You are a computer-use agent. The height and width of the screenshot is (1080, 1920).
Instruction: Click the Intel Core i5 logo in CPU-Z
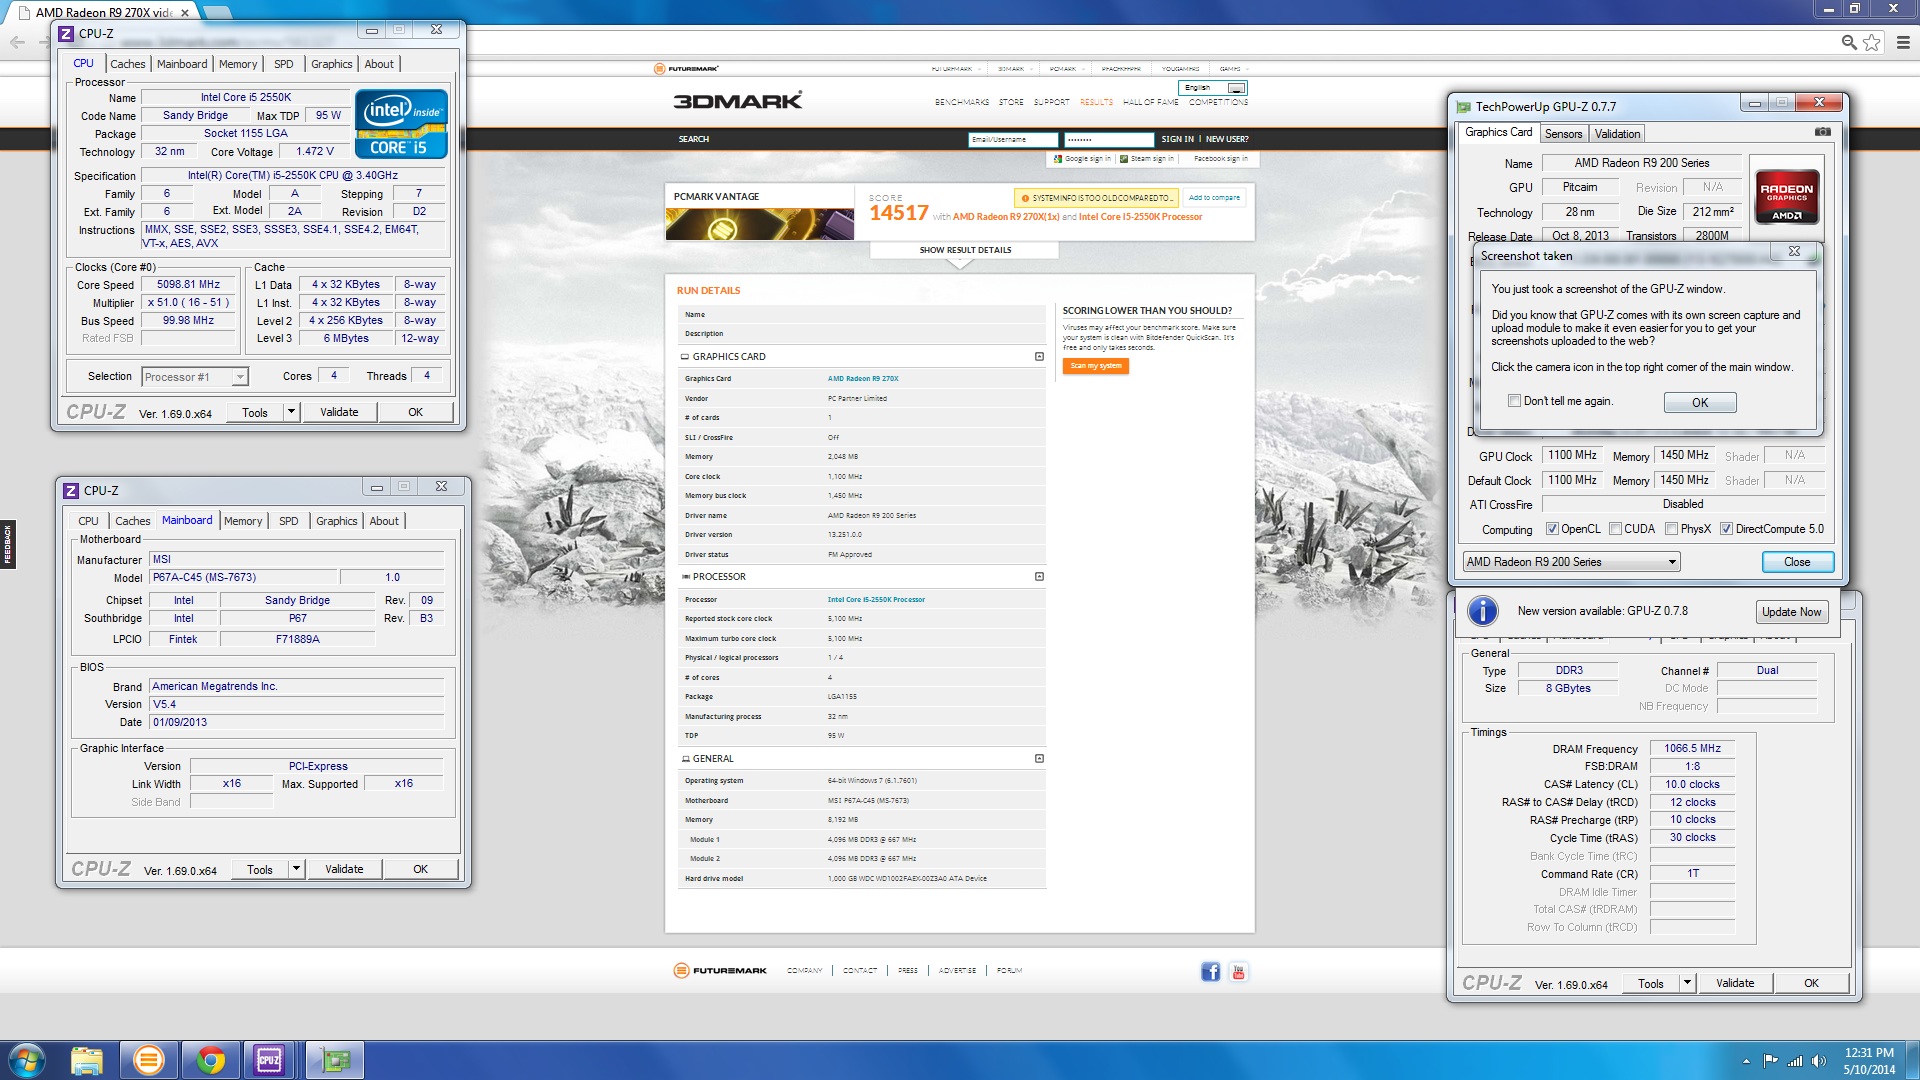[401, 124]
